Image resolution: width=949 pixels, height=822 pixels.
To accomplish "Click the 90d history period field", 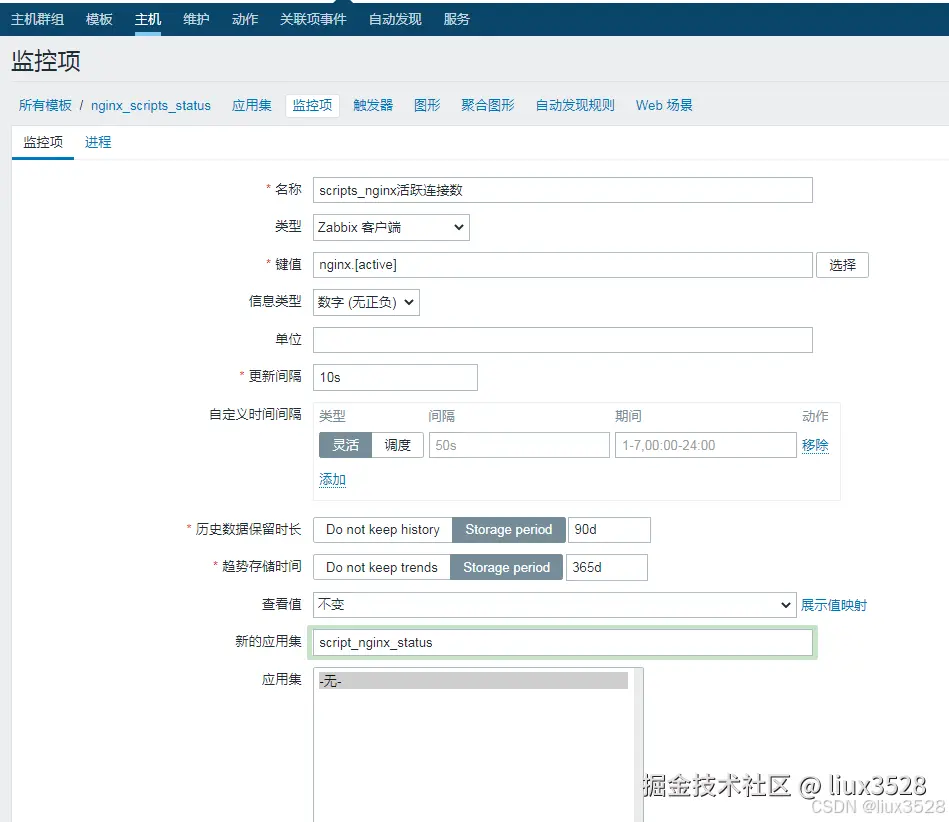I will click(x=609, y=530).
